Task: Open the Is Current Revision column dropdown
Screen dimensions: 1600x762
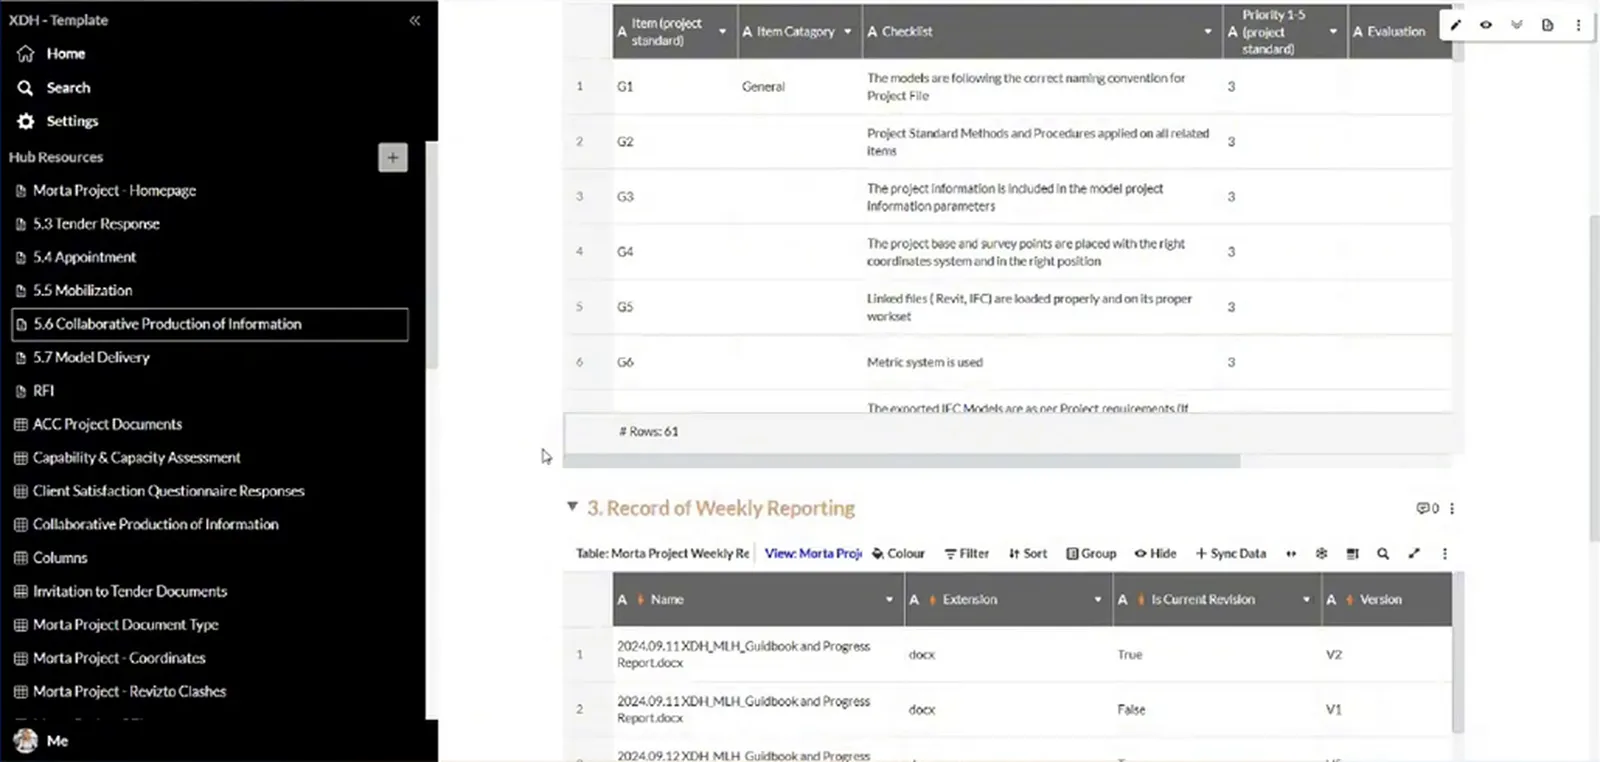Action: coord(1306,600)
